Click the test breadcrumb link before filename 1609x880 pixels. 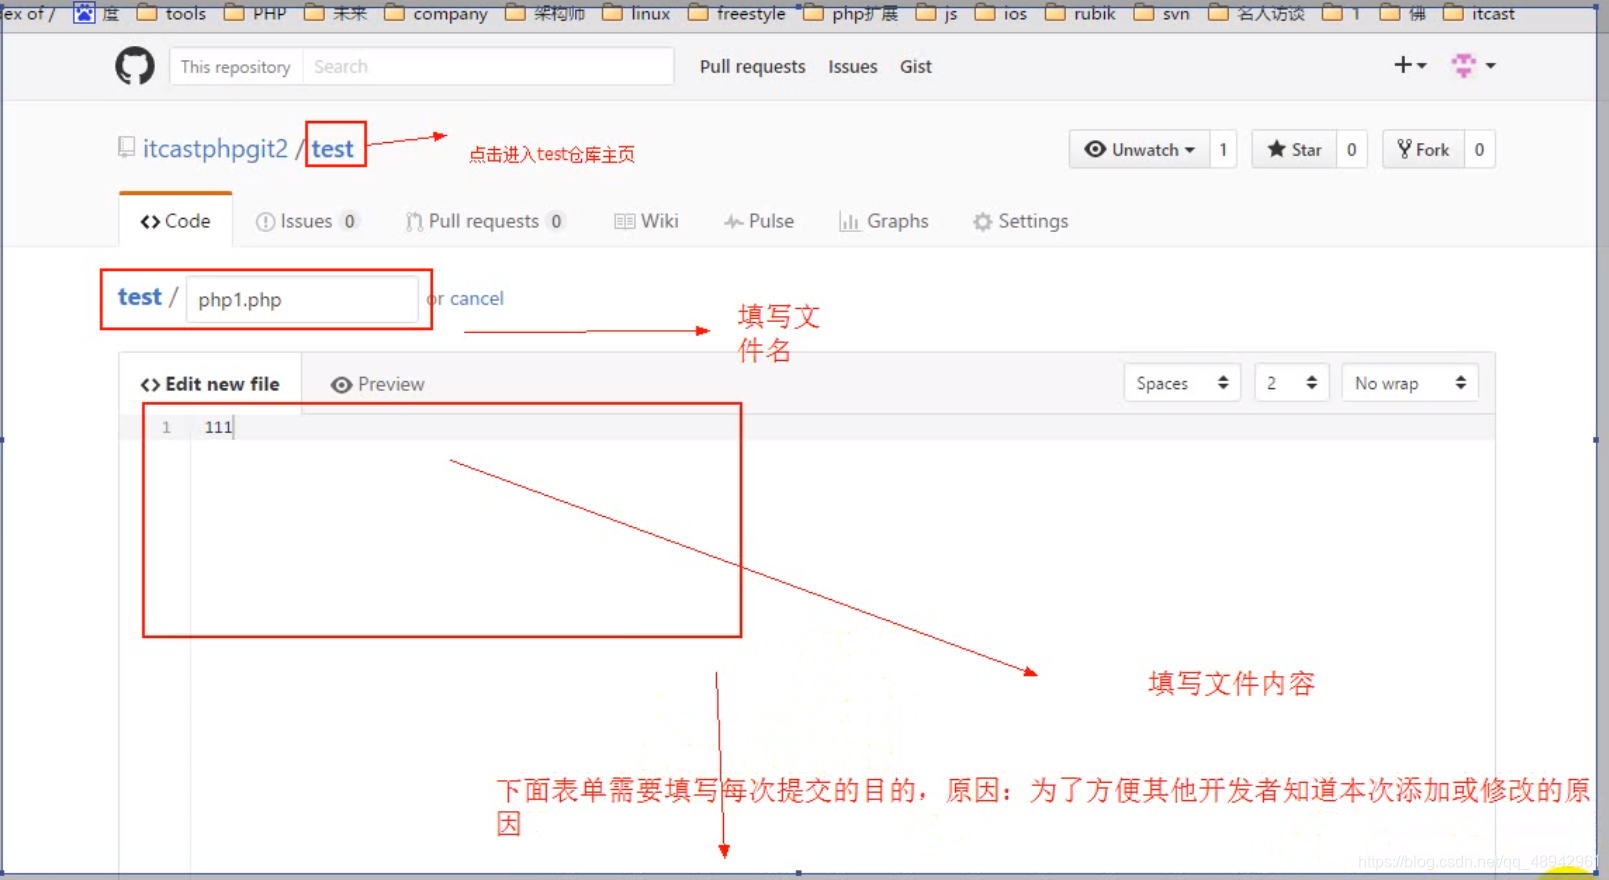click(x=140, y=297)
